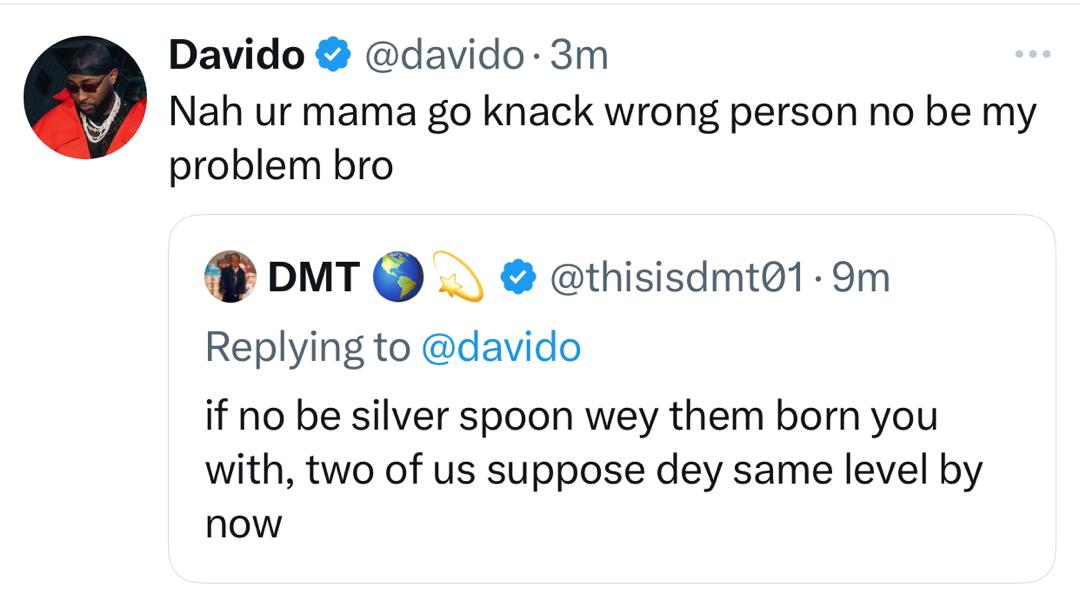Click the word "now" in the quoted tweet
Image resolution: width=1080 pixels, height=601 pixels.
[x=244, y=523]
